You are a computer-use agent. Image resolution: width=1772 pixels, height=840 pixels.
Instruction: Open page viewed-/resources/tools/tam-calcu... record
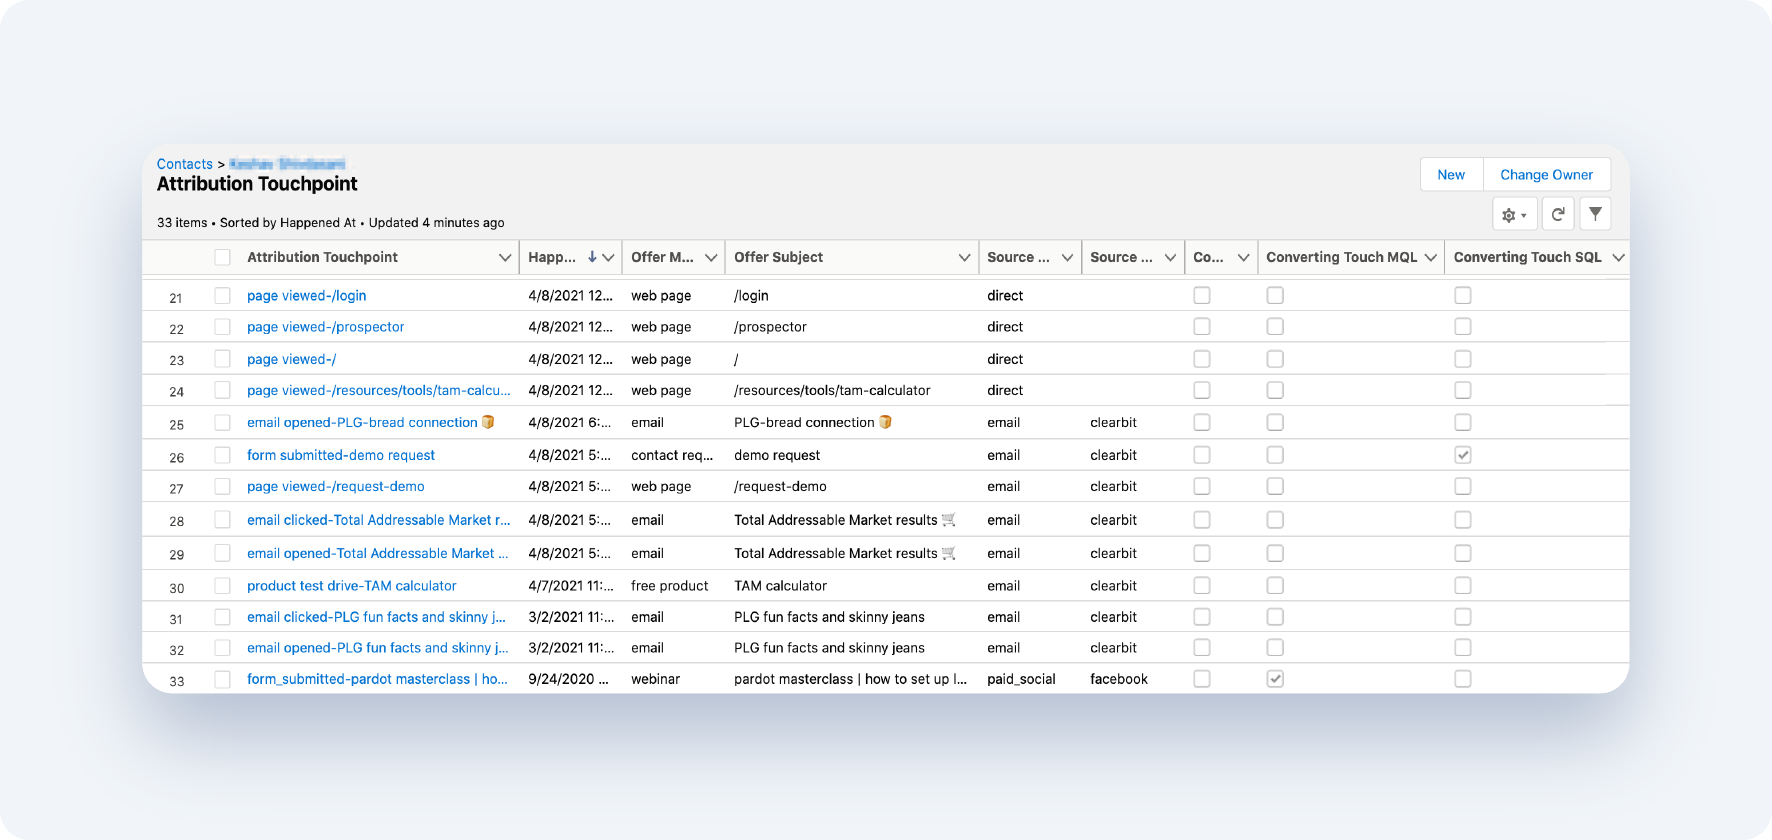tap(378, 391)
